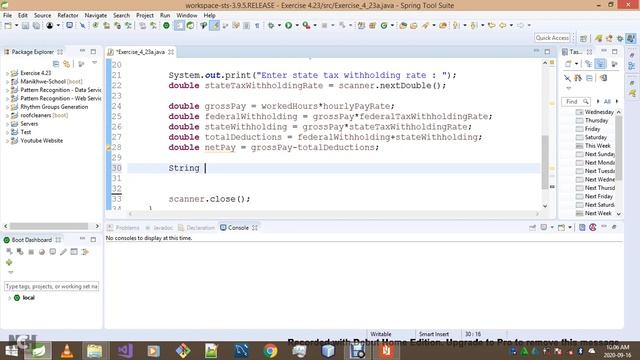Viewport: 640px width, 360px height.
Task: Click the Open Perspective icon
Action: (x=583, y=38)
